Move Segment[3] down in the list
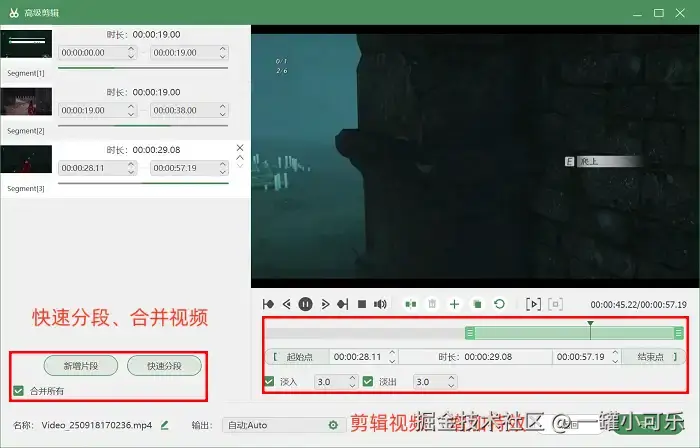The width and height of the screenshot is (700, 448). click(x=240, y=166)
